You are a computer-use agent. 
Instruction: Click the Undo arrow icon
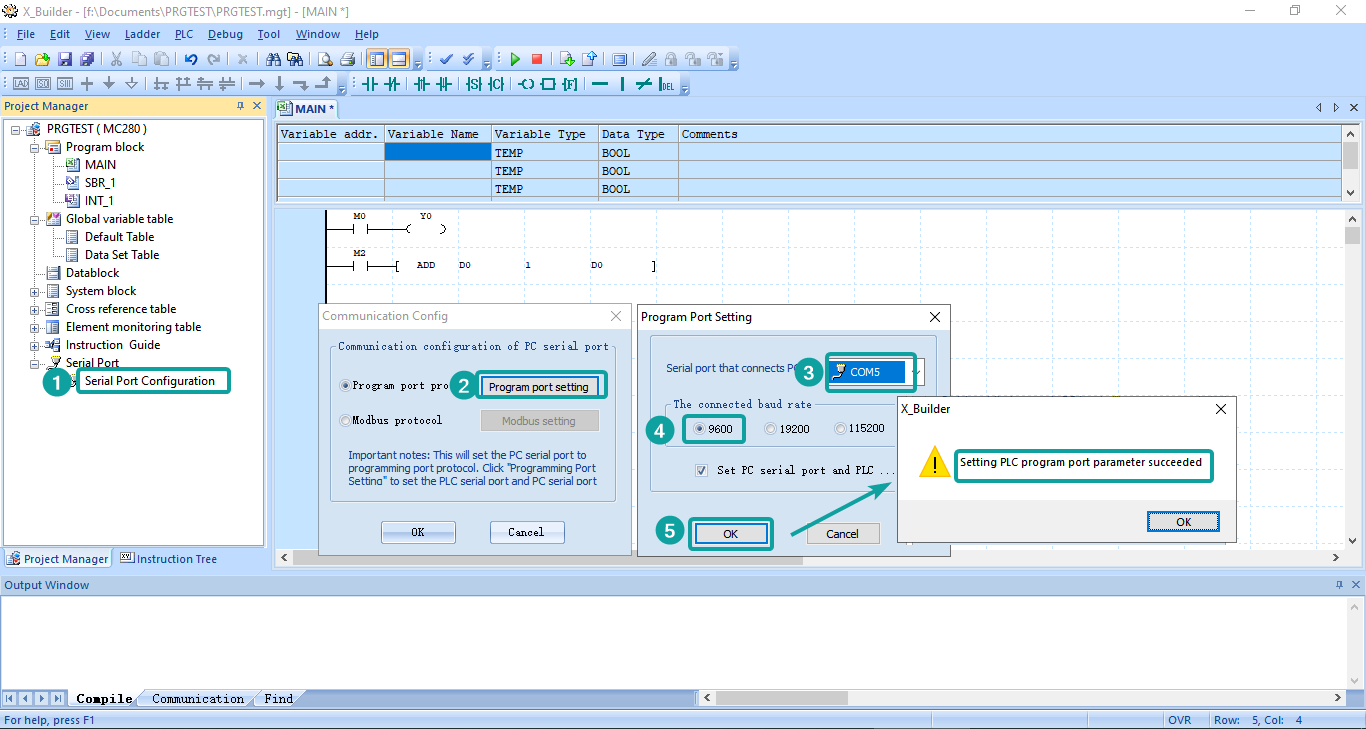(x=191, y=60)
